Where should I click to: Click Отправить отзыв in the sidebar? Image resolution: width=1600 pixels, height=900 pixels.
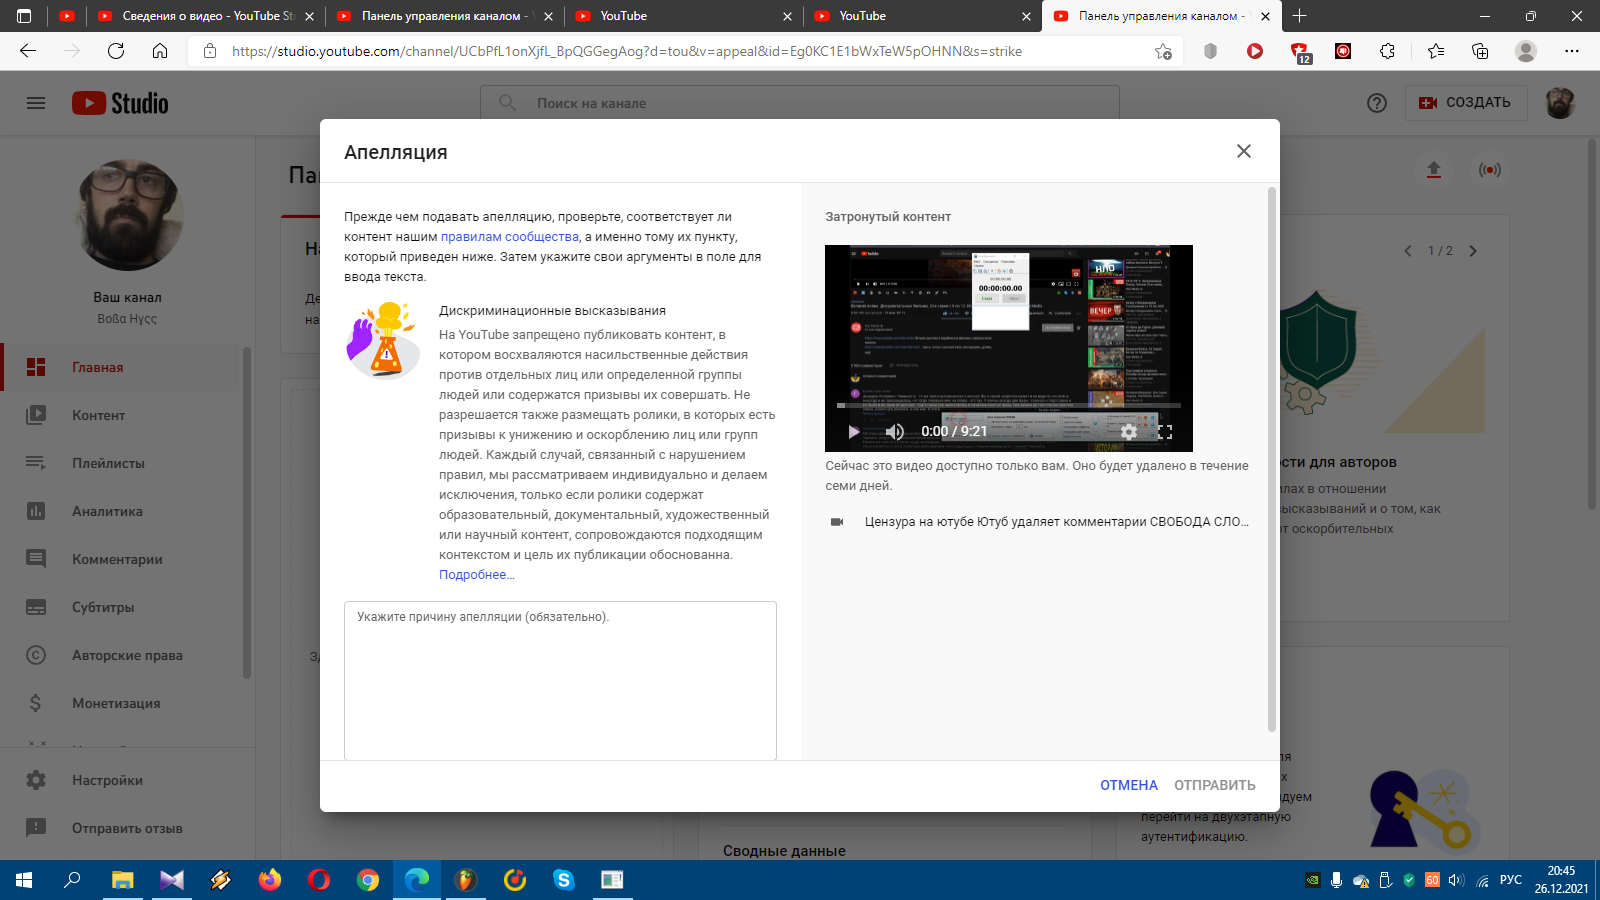[120, 828]
